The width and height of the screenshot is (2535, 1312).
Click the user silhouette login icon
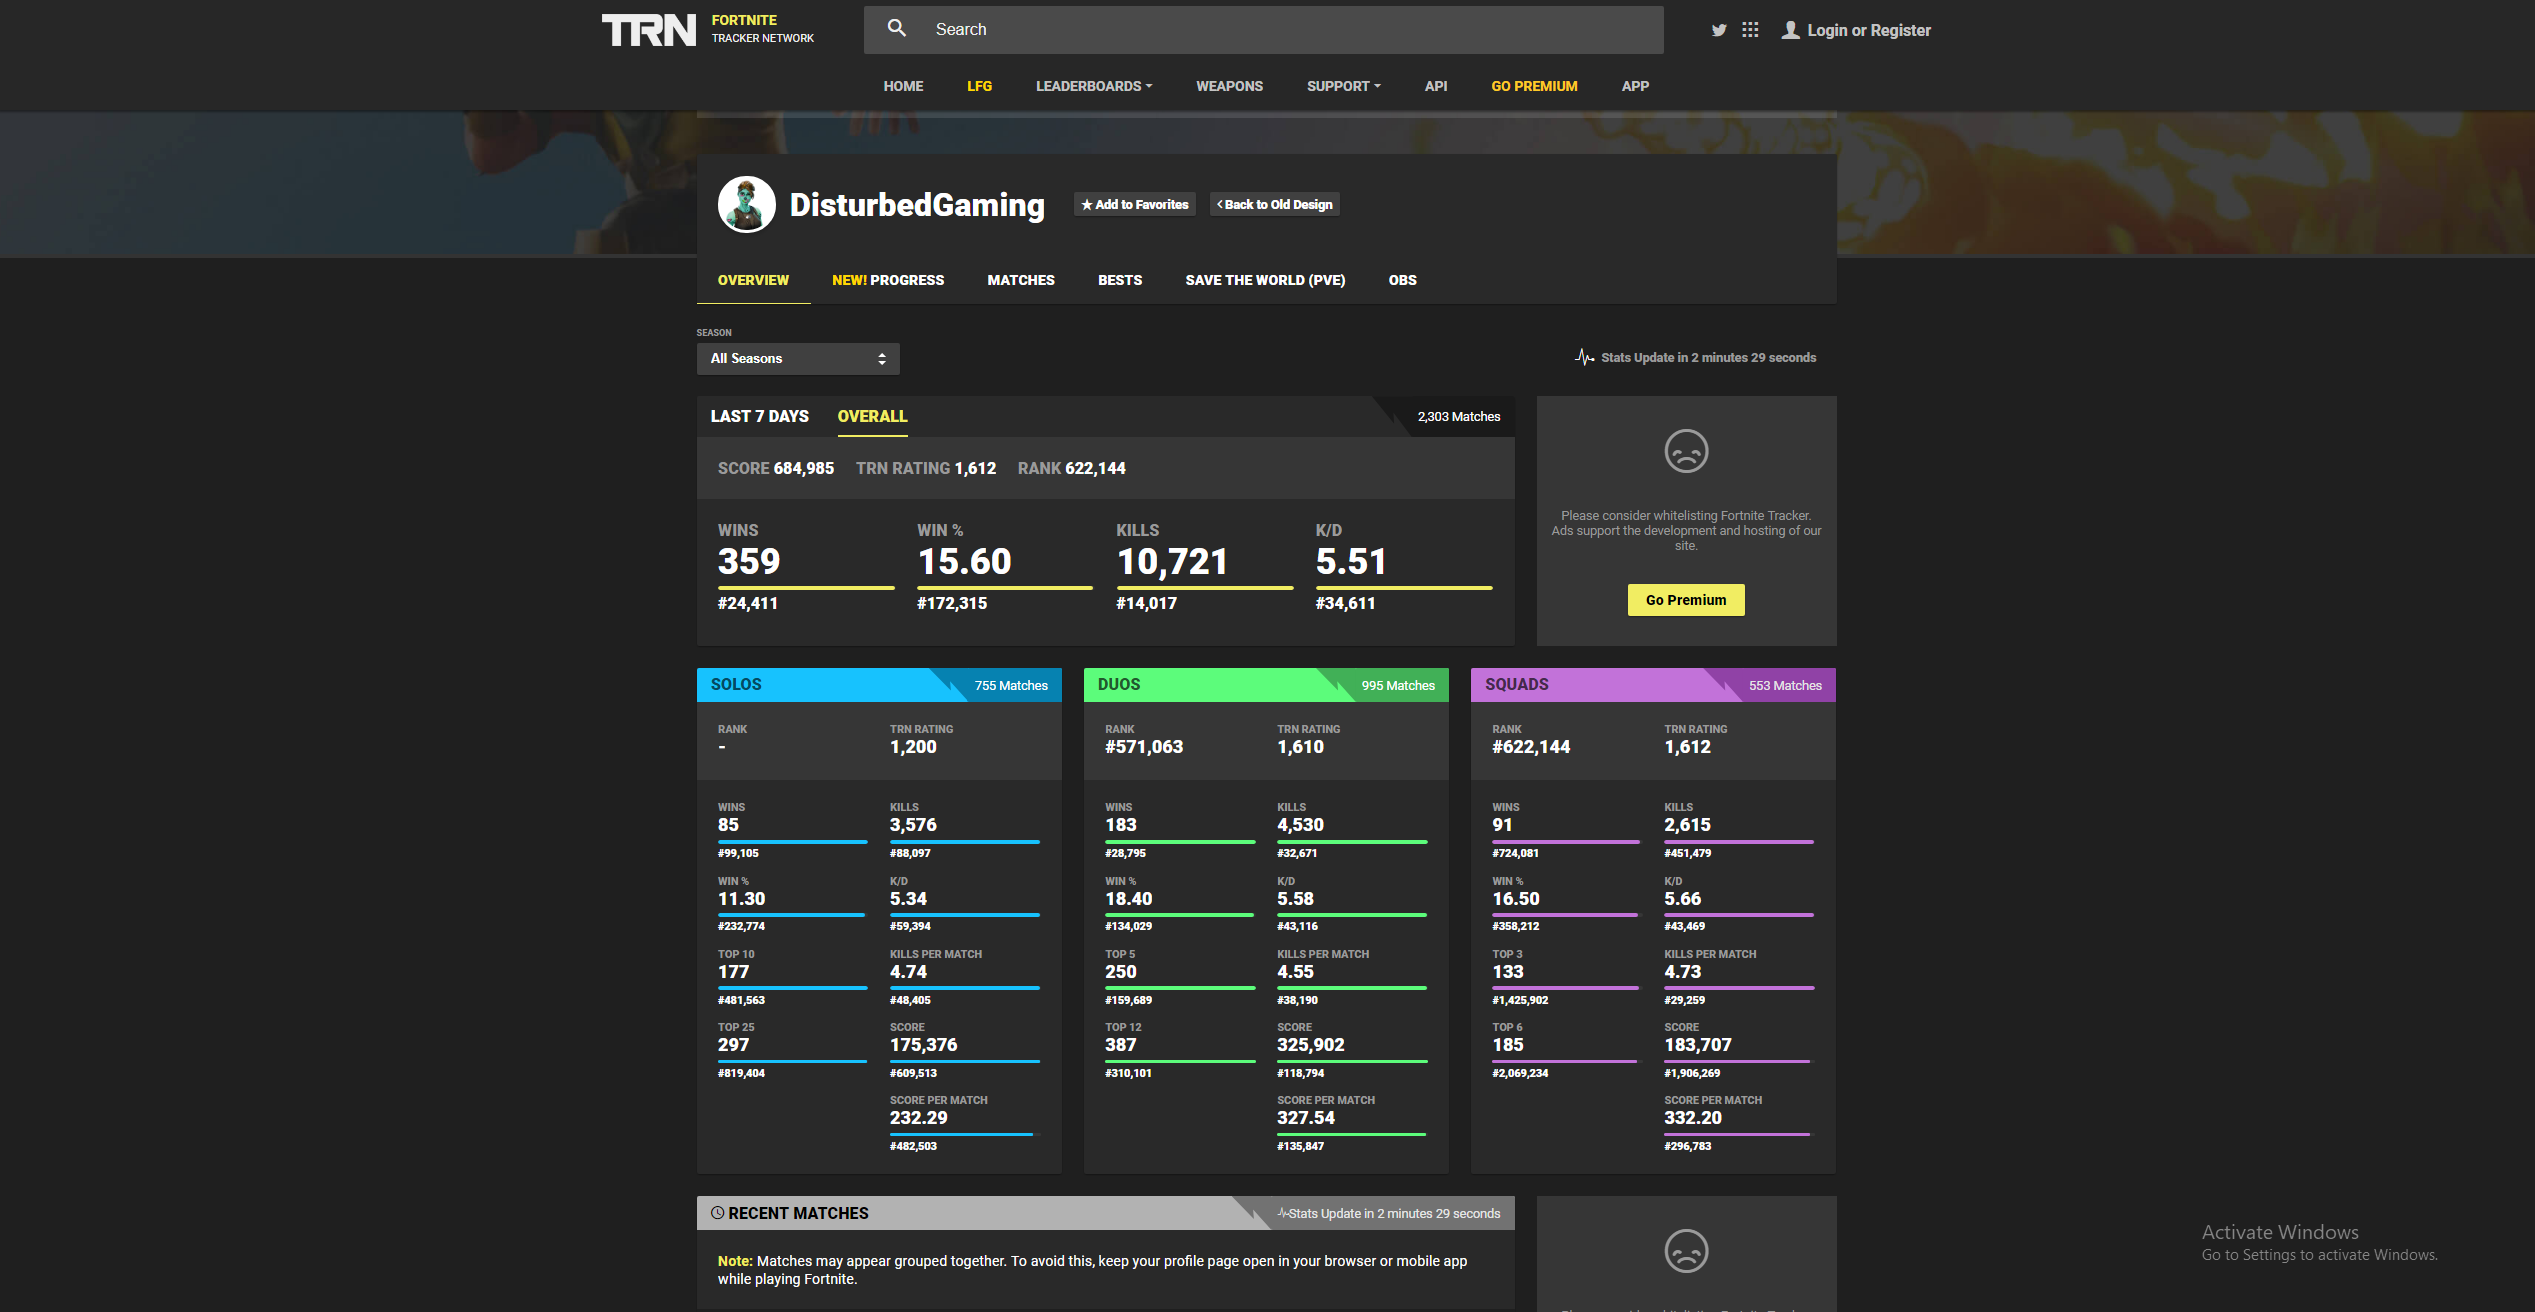tap(1790, 30)
